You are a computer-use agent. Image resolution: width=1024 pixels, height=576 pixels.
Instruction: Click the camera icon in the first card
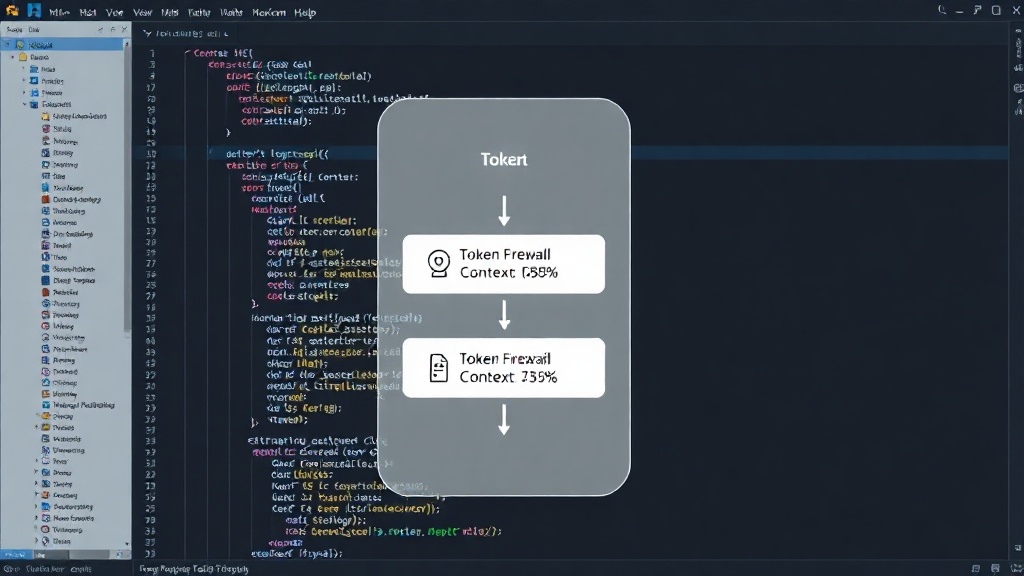[x=438, y=264]
